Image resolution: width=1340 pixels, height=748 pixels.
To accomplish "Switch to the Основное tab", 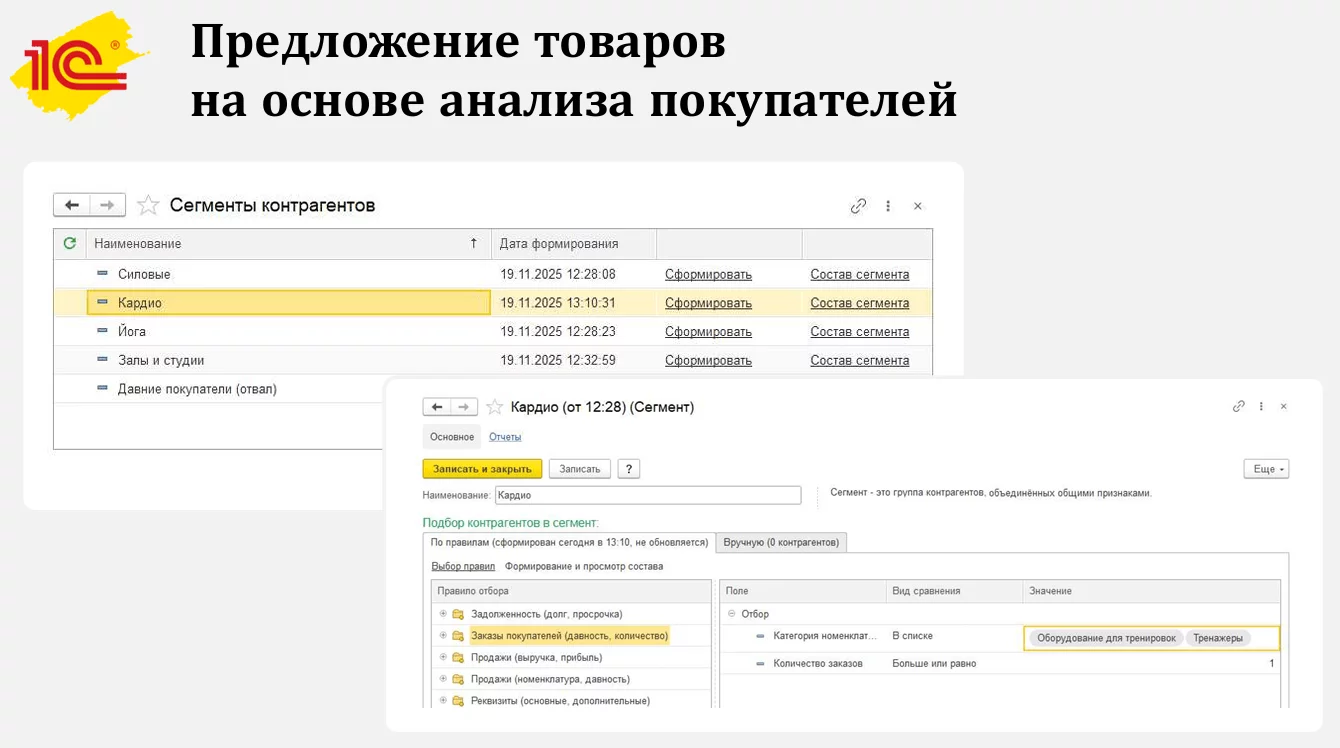I will click(452, 437).
